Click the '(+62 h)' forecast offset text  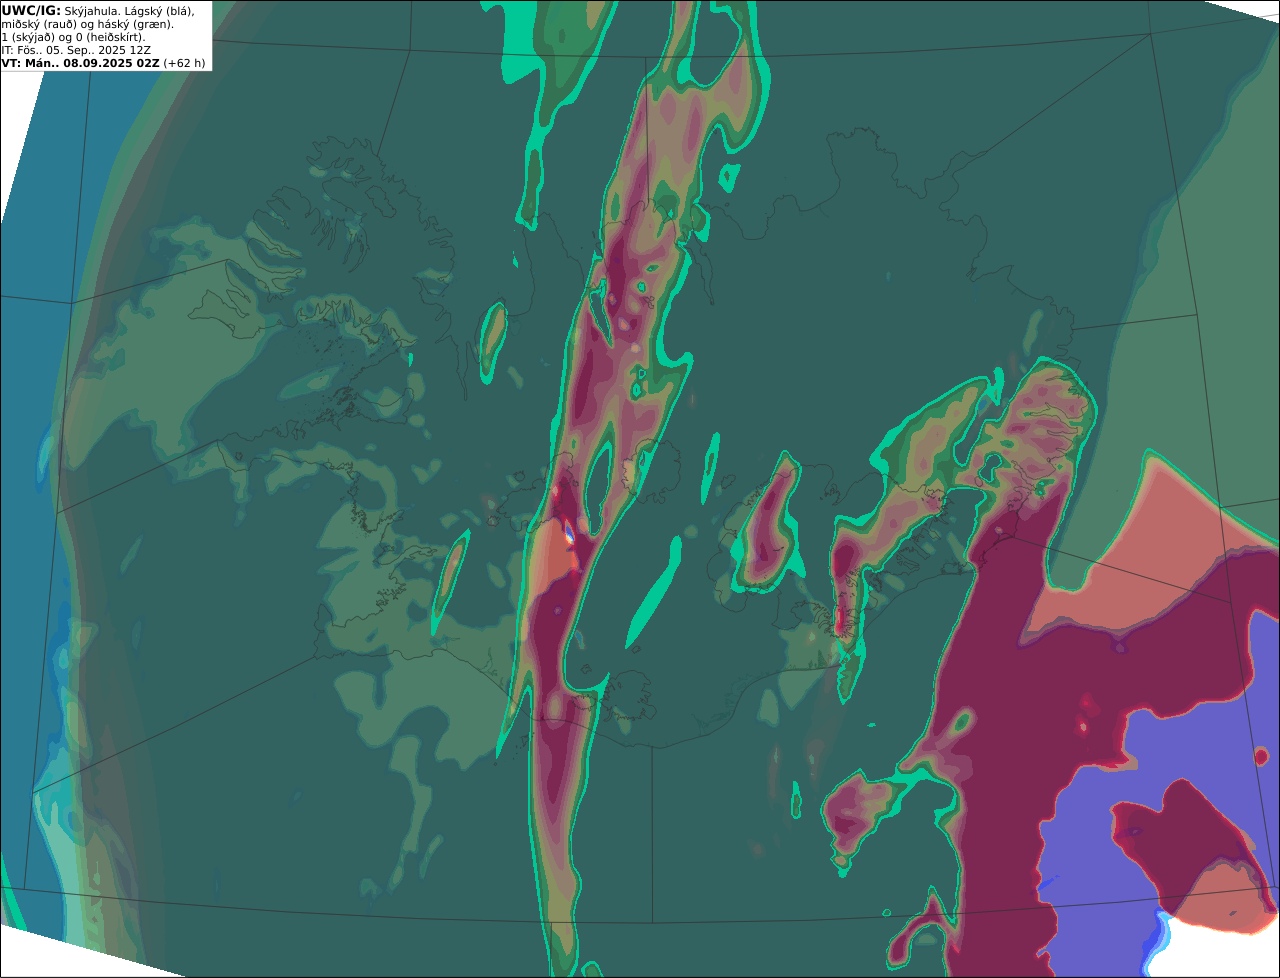[184, 63]
